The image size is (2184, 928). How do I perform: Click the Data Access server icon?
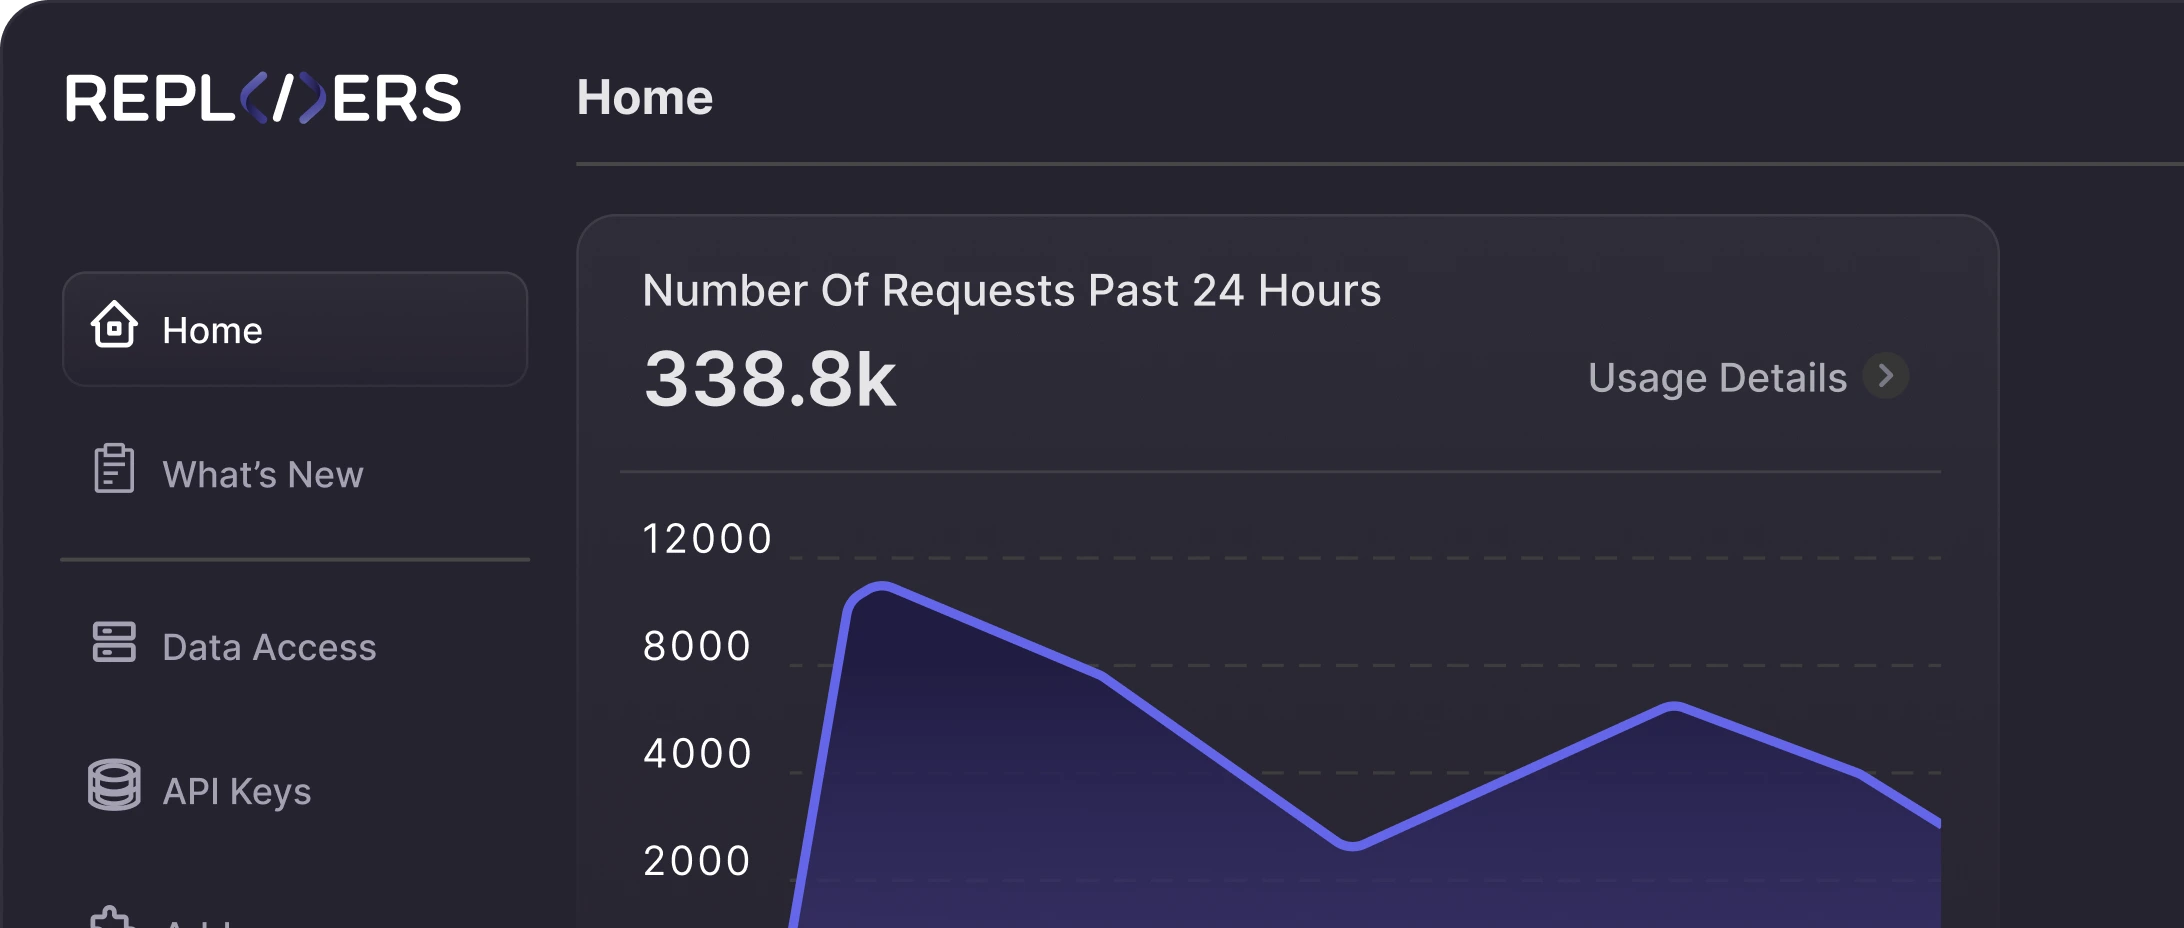pos(114,643)
